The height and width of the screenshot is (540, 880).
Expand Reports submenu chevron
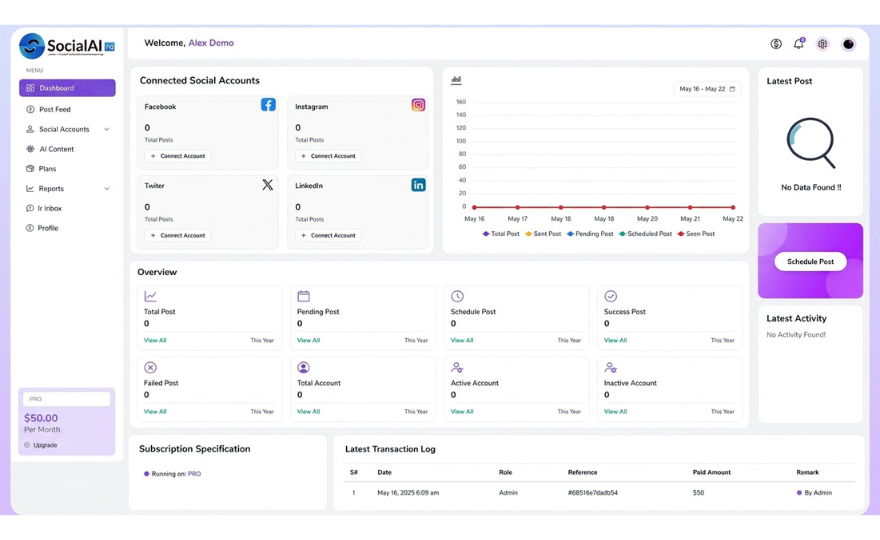pos(107,189)
